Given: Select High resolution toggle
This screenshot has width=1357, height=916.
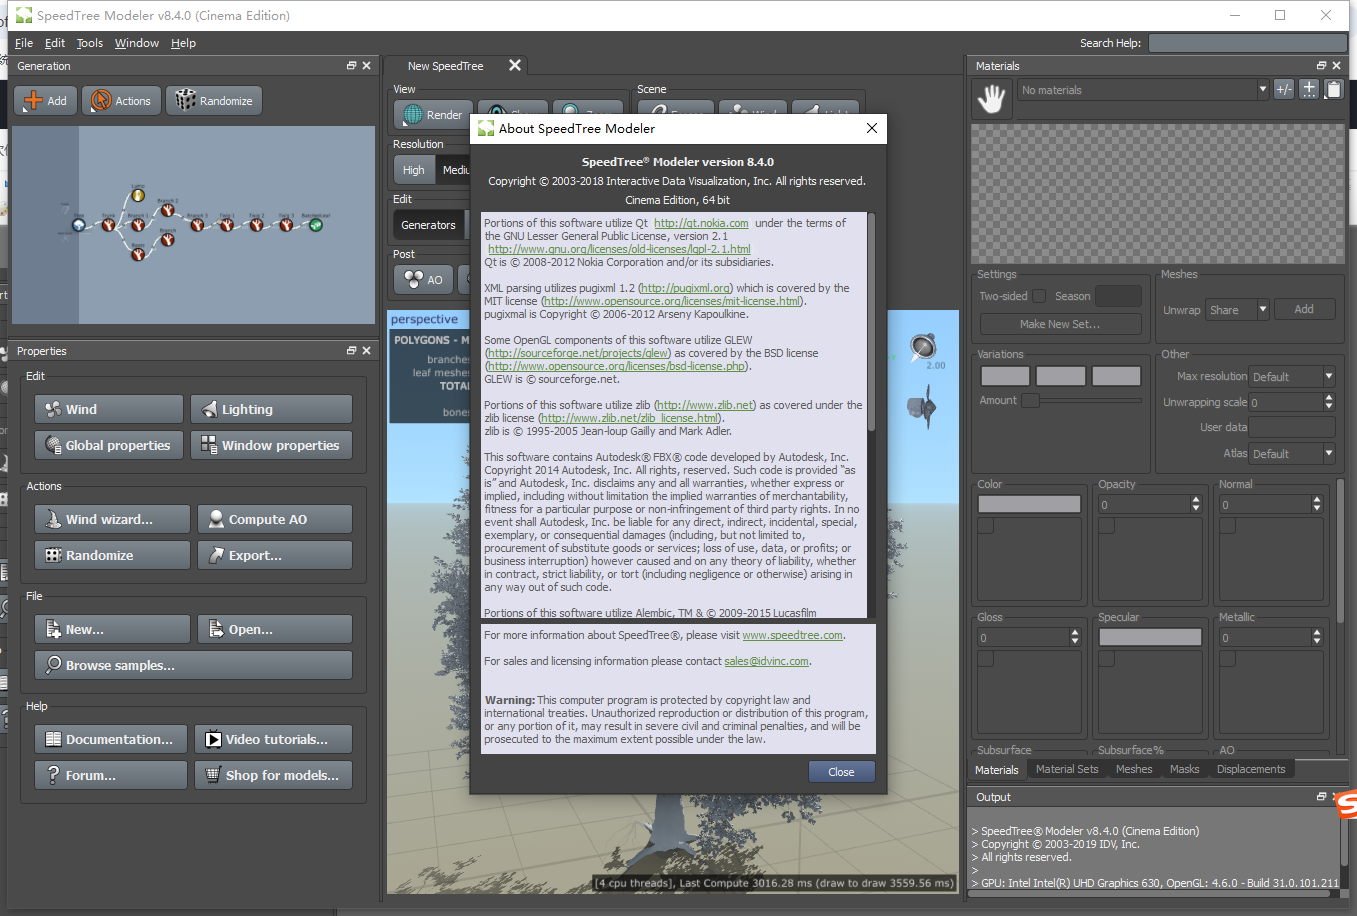Looking at the screenshot, I should coord(414,170).
